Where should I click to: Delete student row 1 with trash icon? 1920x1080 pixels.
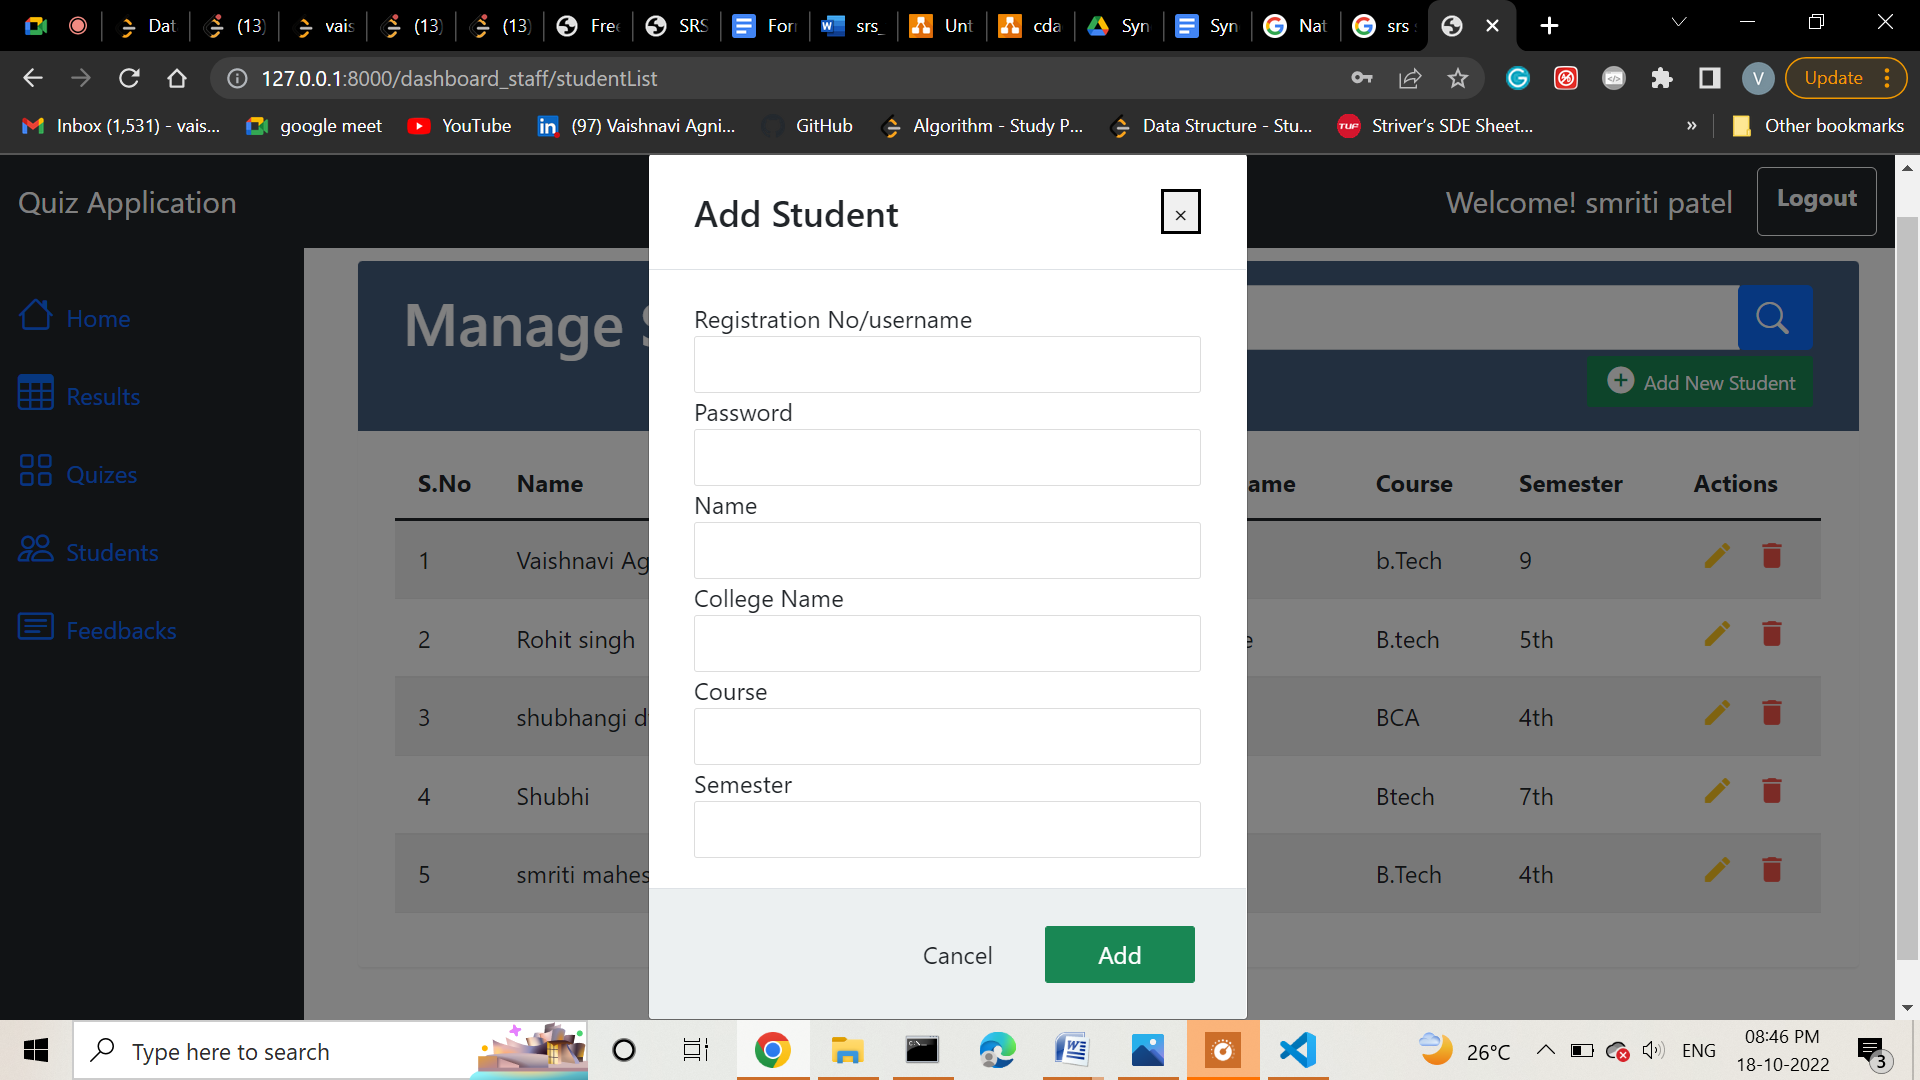[x=1771, y=556]
